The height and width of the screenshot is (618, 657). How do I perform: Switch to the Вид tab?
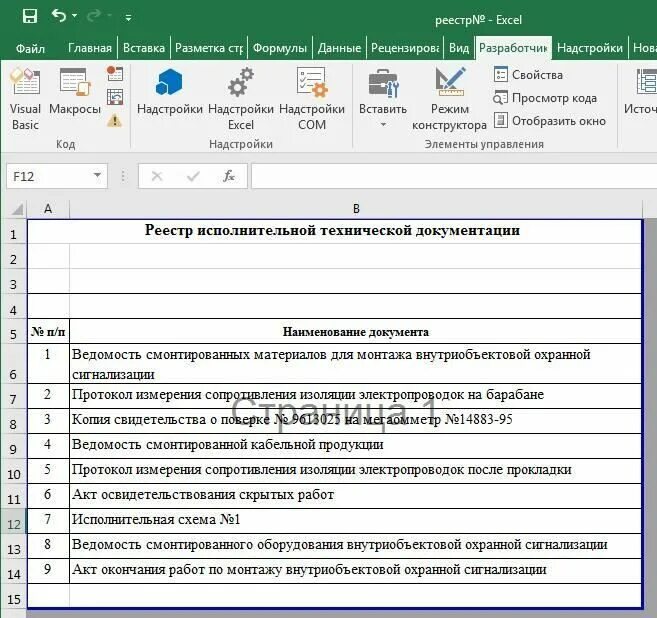(459, 48)
